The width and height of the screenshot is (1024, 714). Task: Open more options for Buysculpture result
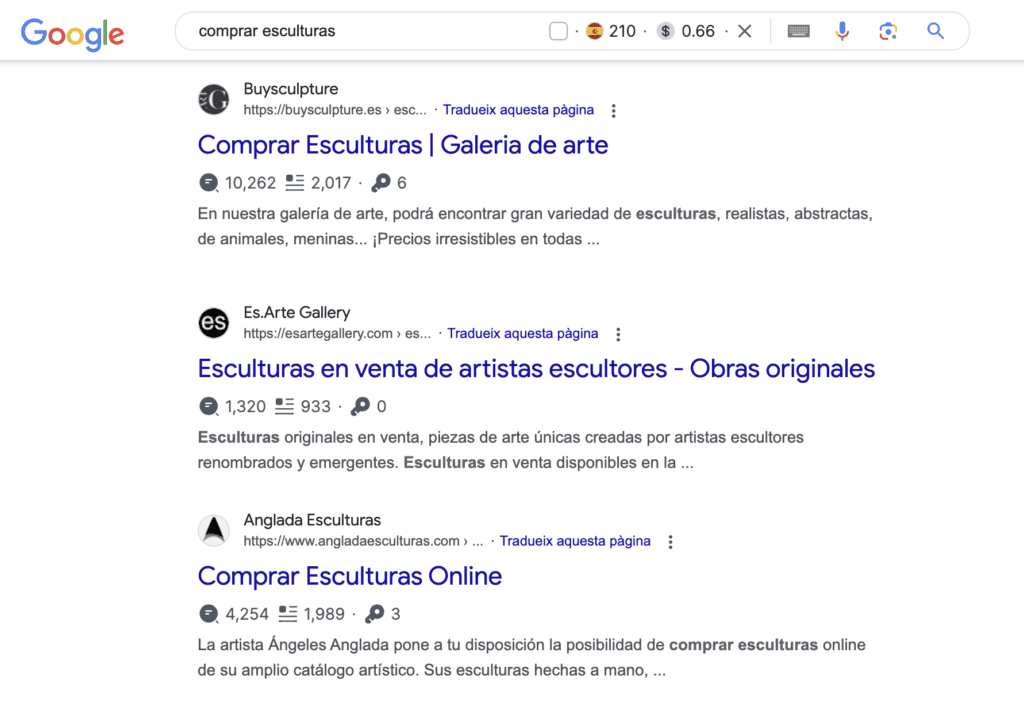click(x=613, y=110)
